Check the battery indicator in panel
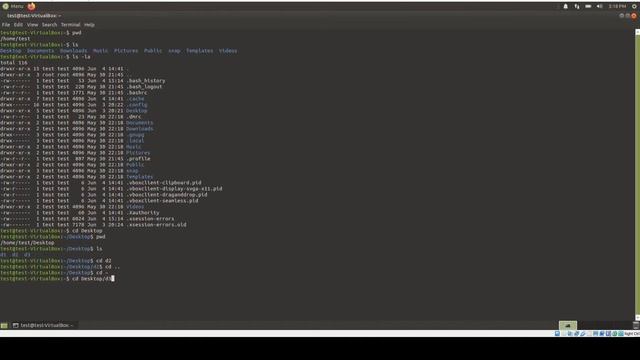Image resolution: width=640 pixels, height=360 pixels. click(x=588, y=6)
